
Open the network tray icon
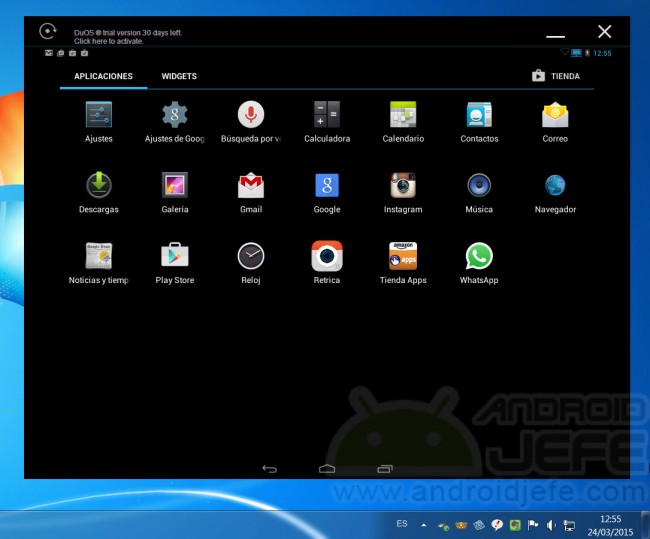click(569, 525)
